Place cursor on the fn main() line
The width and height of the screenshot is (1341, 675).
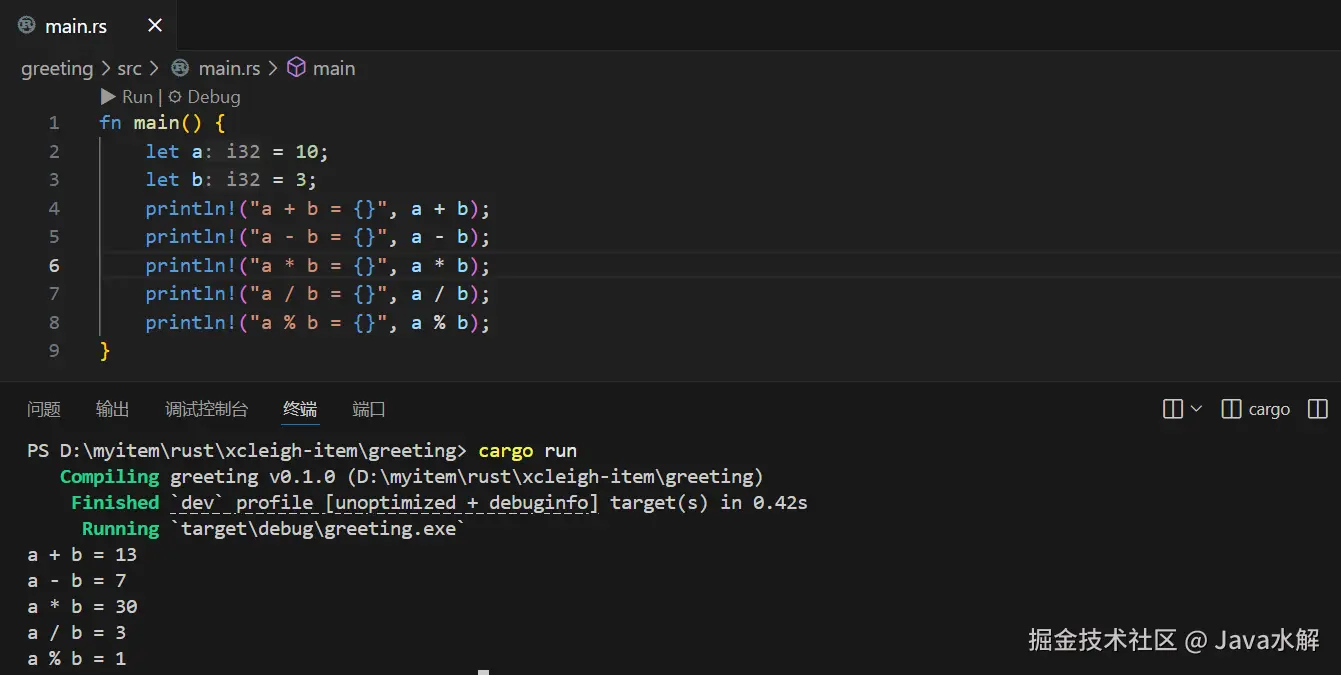162,123
